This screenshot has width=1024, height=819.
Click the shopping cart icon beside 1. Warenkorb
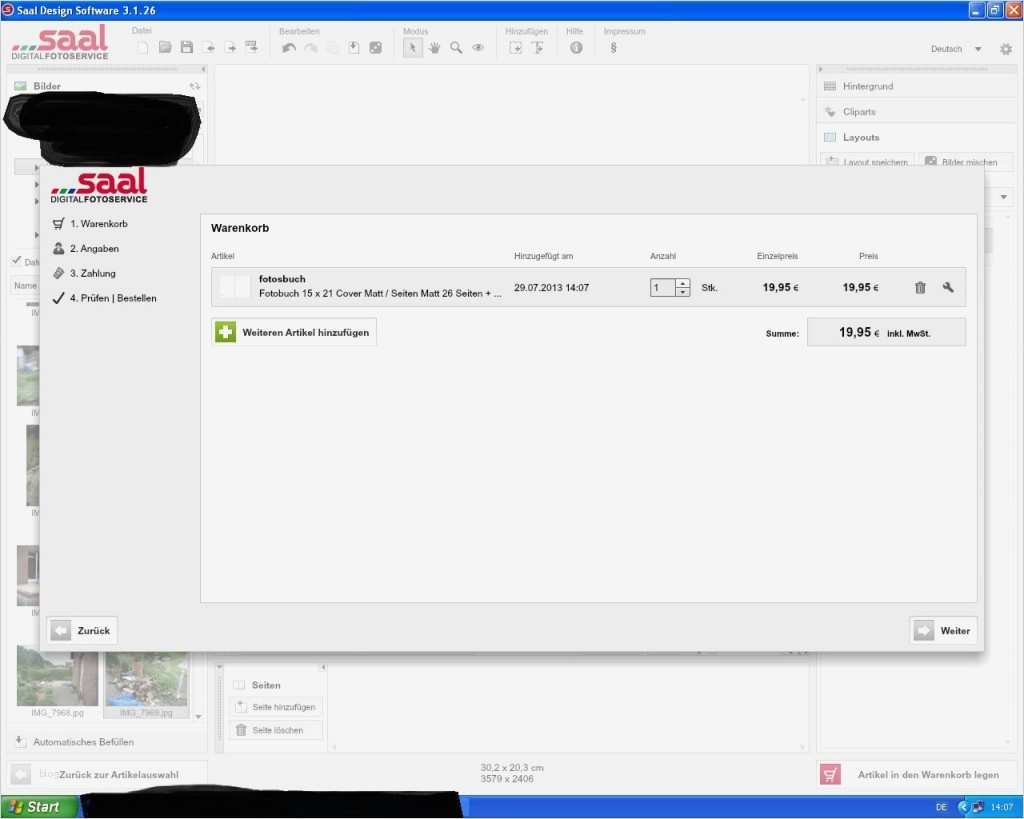pos(59,223)
